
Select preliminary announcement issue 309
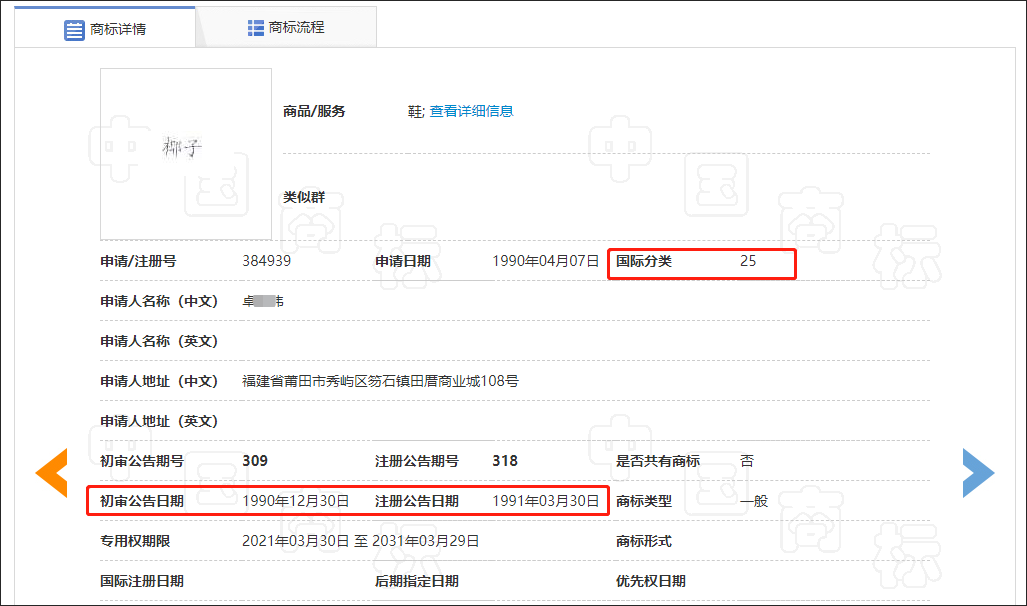[x=255, y=461]
